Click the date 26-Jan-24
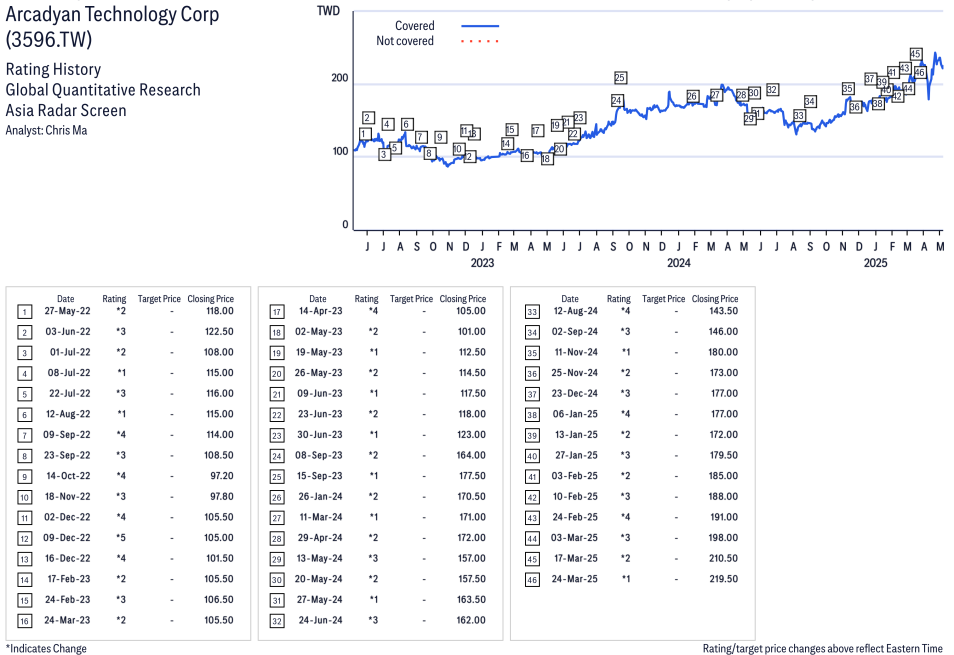954x655 pixels. [321, 497]
